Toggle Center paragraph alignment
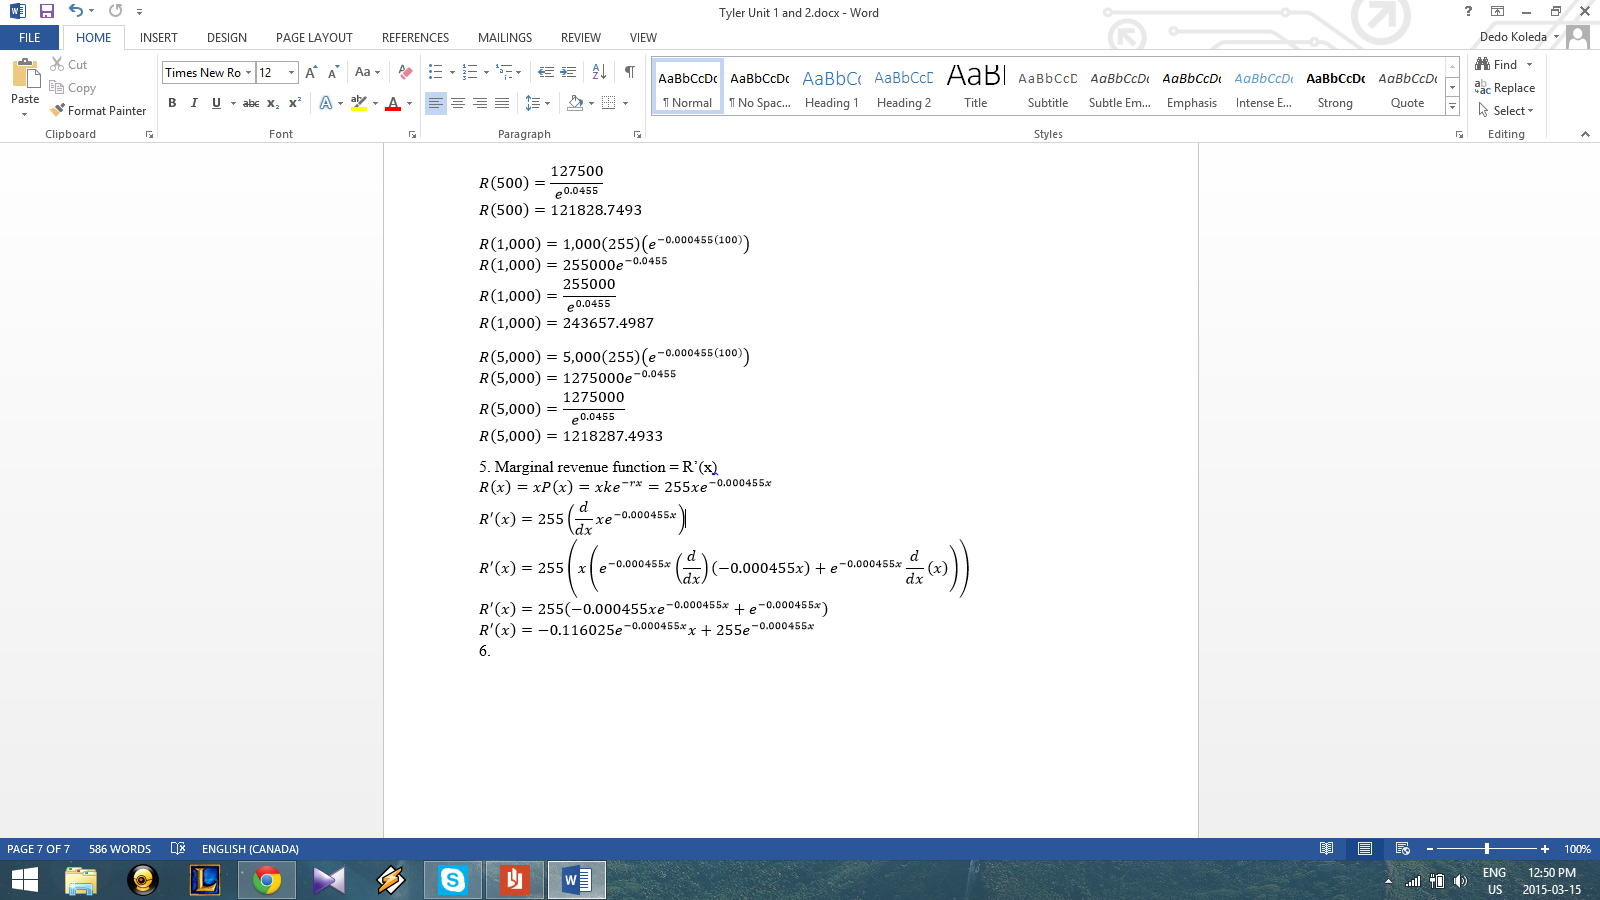The image size is (1600, 900). [x=458, y=103]
